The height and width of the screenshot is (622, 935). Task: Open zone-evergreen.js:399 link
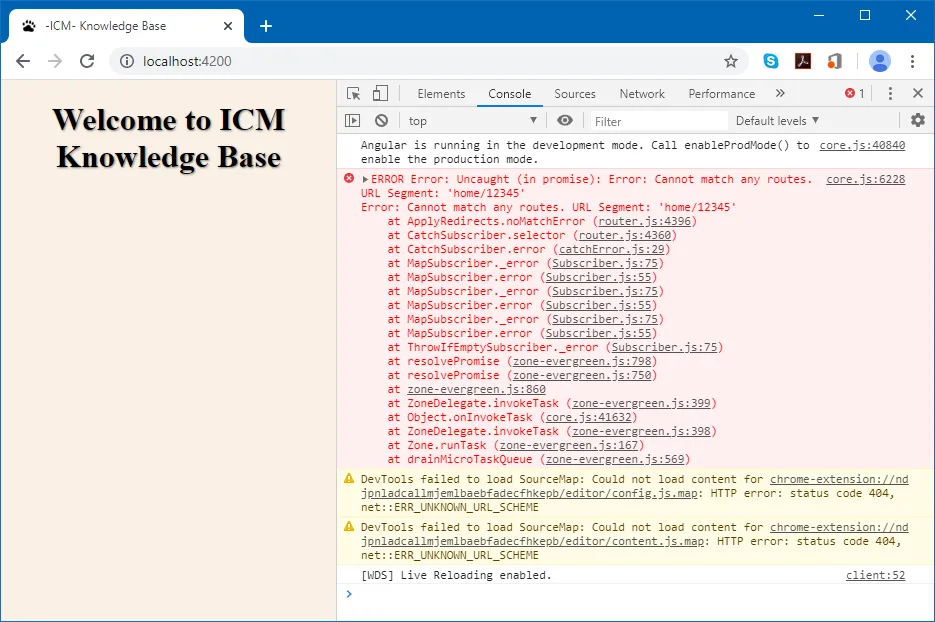[642, 403]
